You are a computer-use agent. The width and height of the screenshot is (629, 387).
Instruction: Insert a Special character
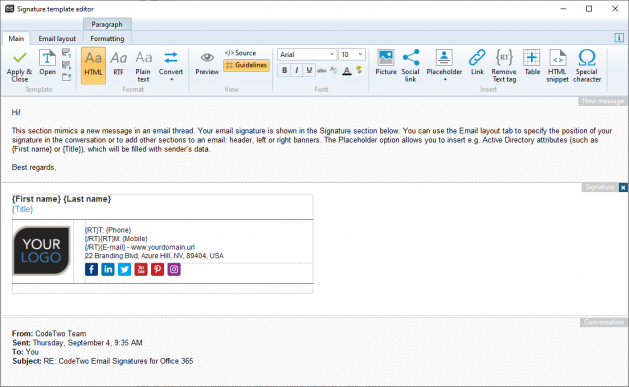pyautogui.click(x=587, y=66)
